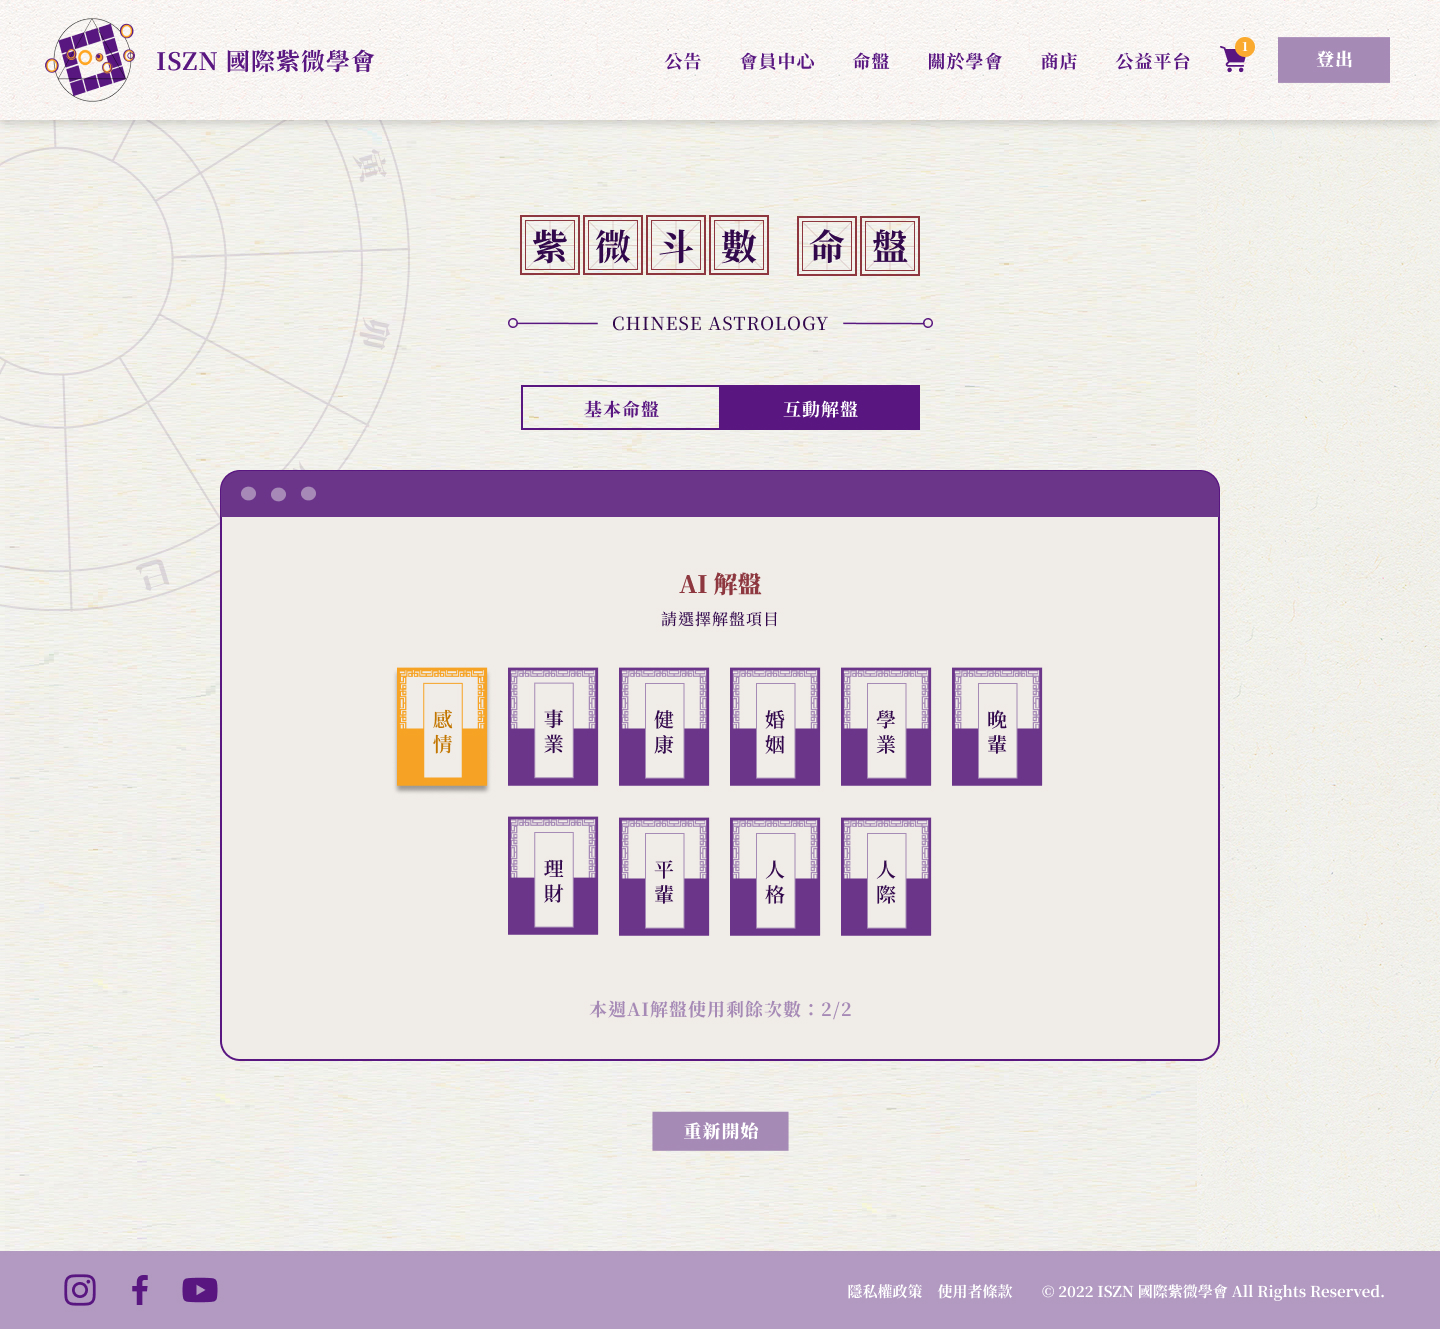Screen dimensions: 1440x1329
Task: Click the copyright 2022 ISZN text
Action: click(x=1213, y=1291)
